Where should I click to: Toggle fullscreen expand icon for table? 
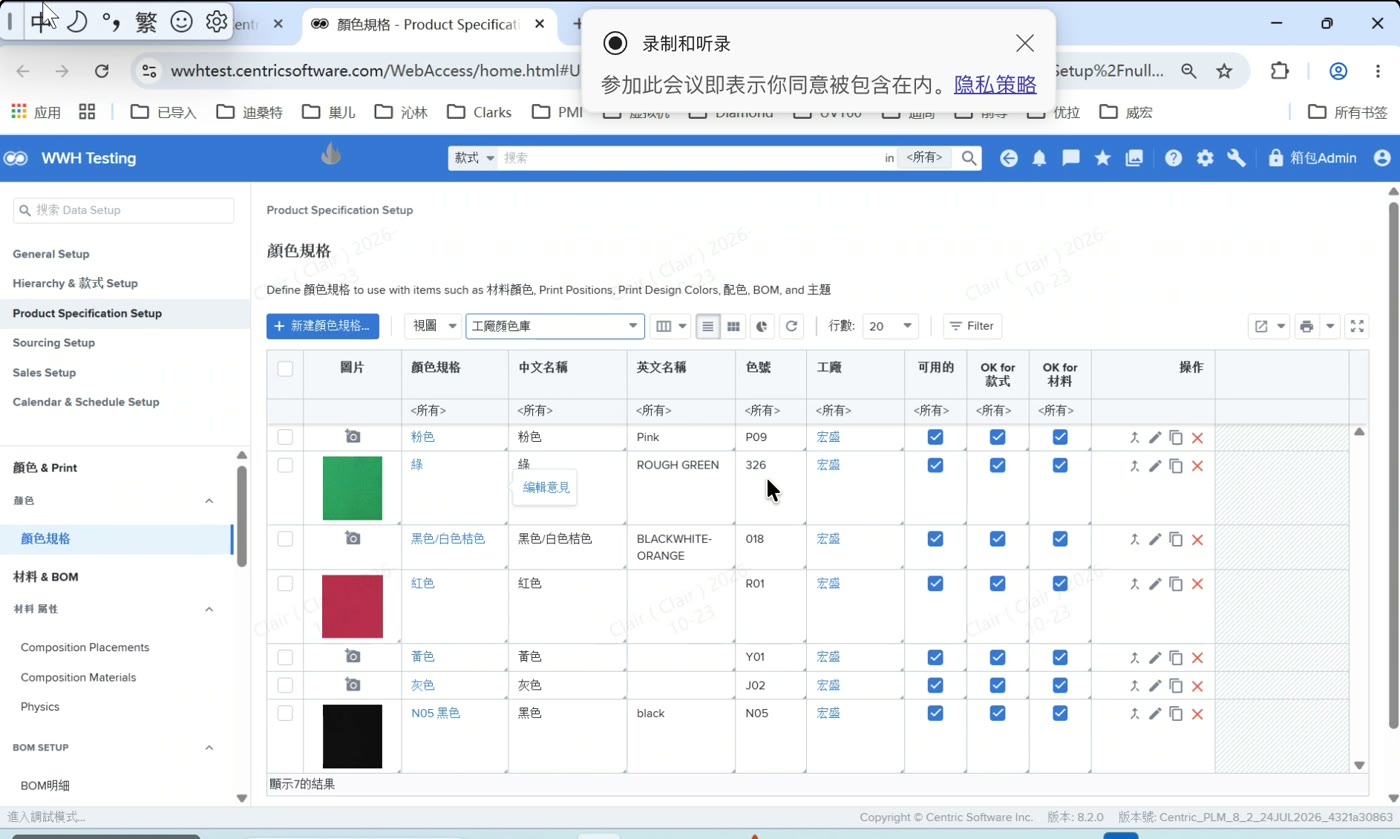(x=1357, y=326)
